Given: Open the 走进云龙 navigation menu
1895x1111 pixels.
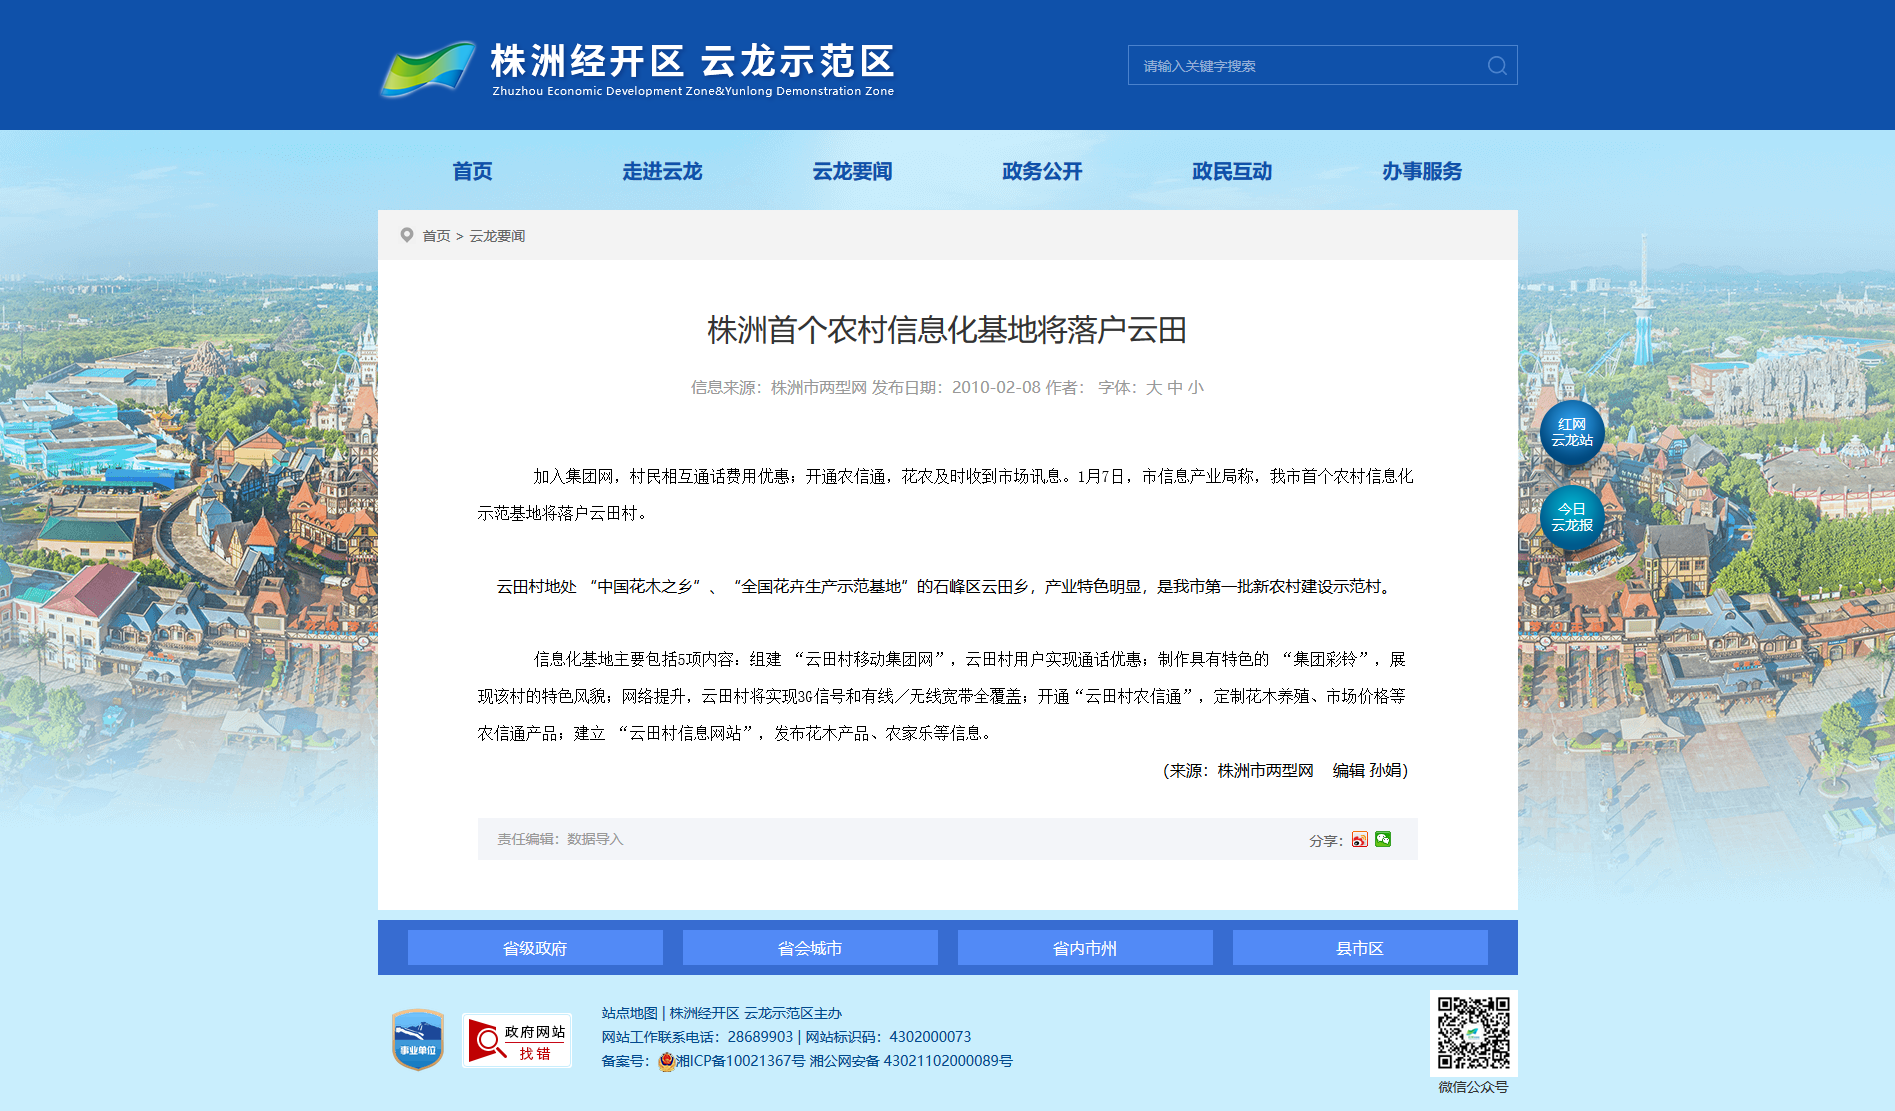Looking at the screenshot, I should pos(662,171).
